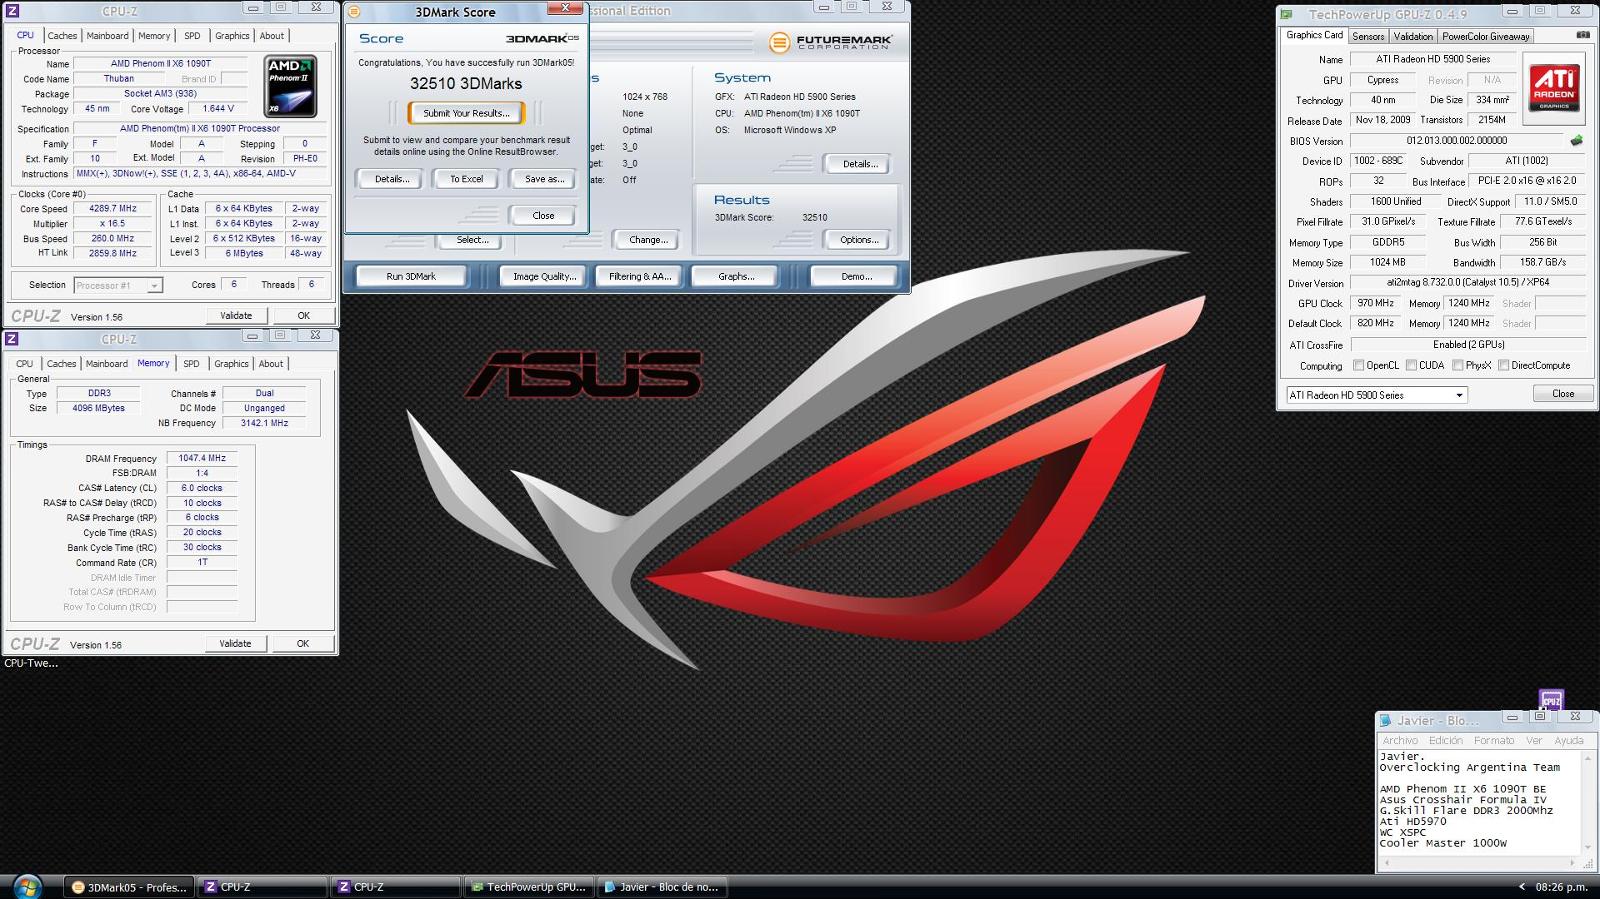Click the To Excel button
The image size is (1600, 899).
point(466,179)
